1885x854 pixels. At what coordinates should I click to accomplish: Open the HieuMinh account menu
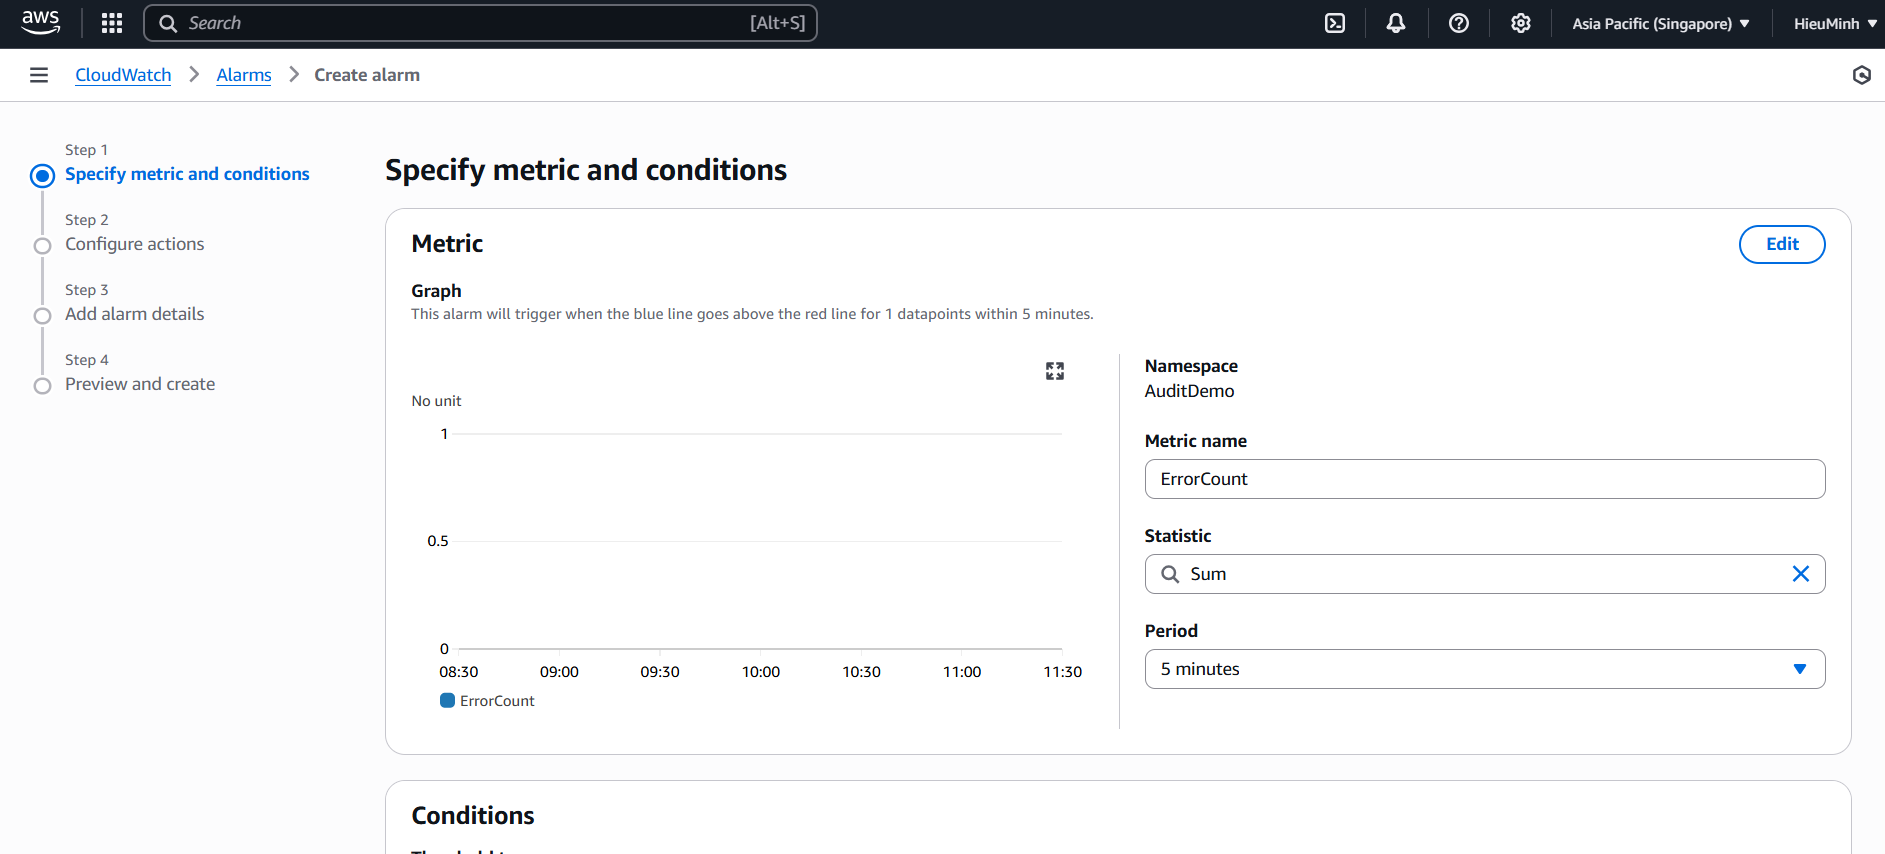point(1835,23)
